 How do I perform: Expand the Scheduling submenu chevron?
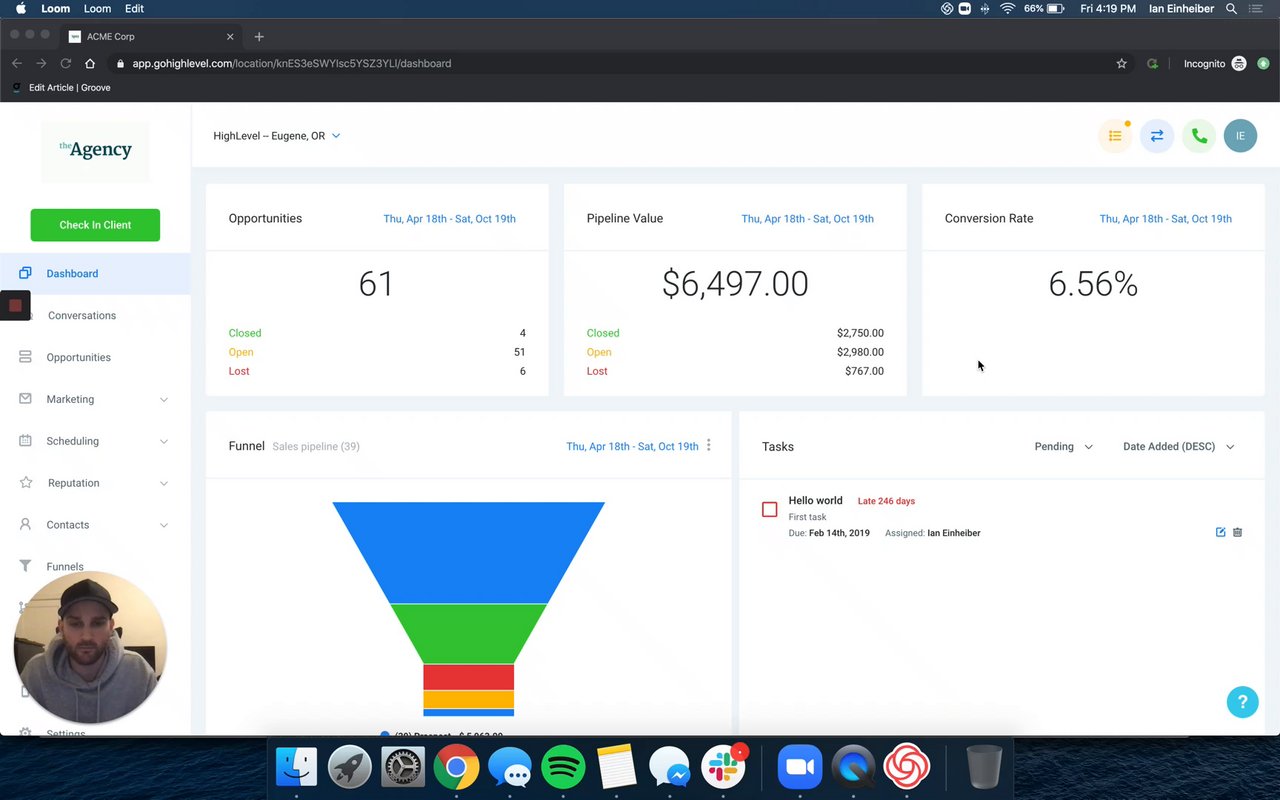(x=163, y=441)
